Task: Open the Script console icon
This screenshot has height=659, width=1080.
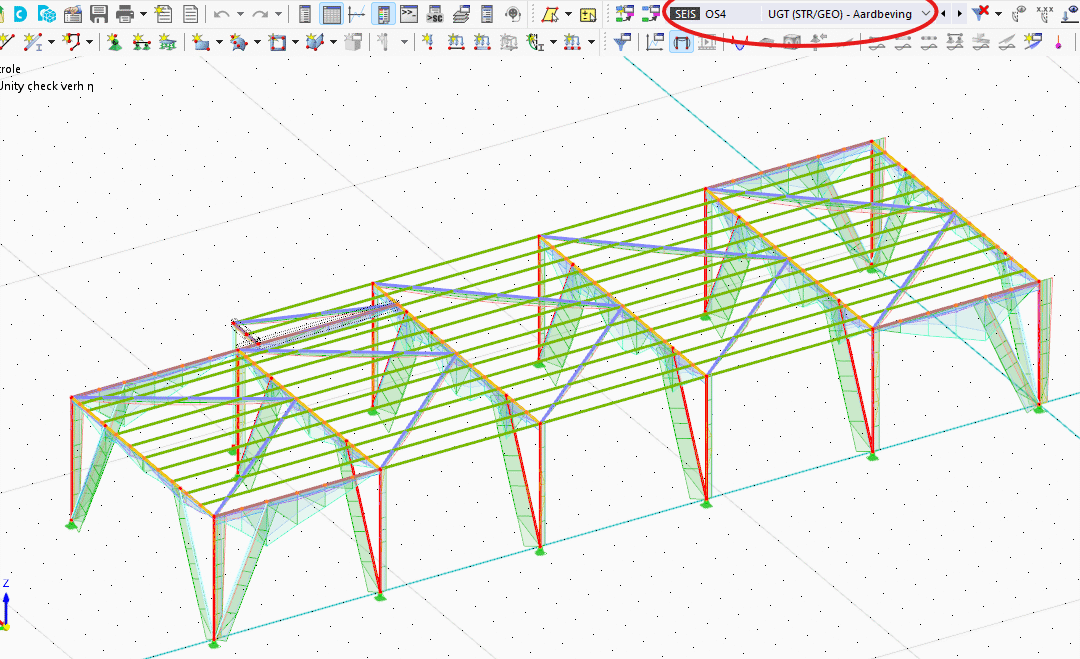Action: [409, 14]
